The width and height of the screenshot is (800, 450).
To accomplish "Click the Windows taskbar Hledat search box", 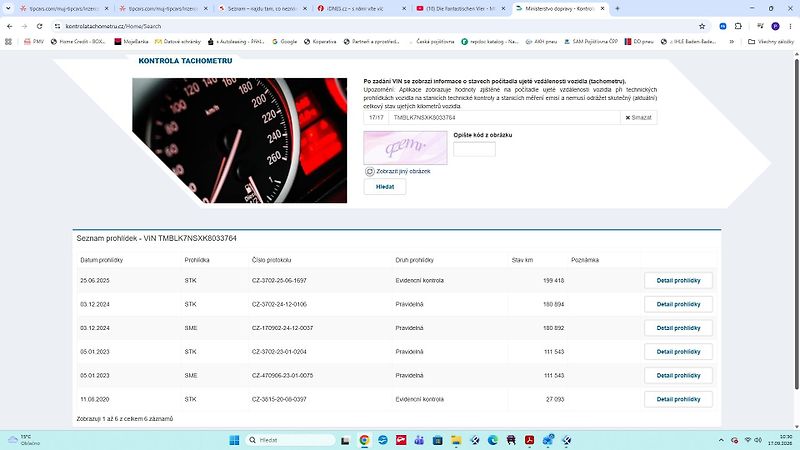I will coord(289,440).
